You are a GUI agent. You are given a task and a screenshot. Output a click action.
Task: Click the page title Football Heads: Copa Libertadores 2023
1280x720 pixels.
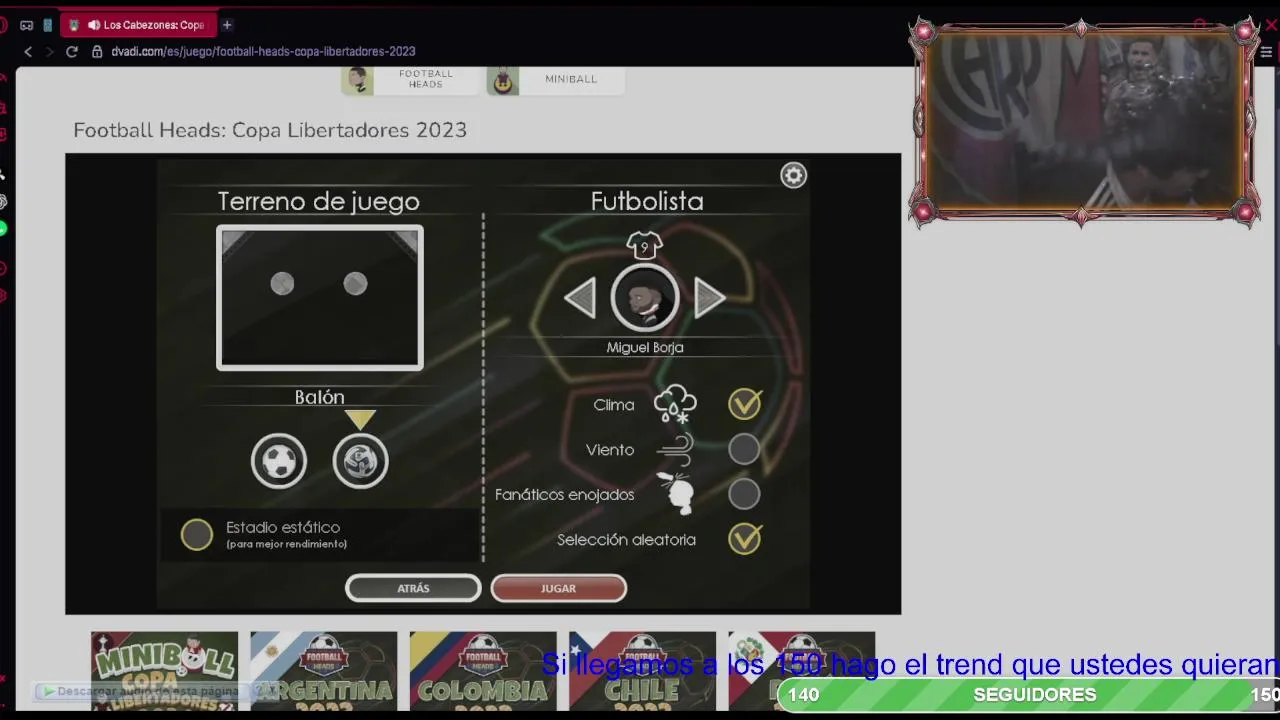pyautogui.click(x=270, y=130)
